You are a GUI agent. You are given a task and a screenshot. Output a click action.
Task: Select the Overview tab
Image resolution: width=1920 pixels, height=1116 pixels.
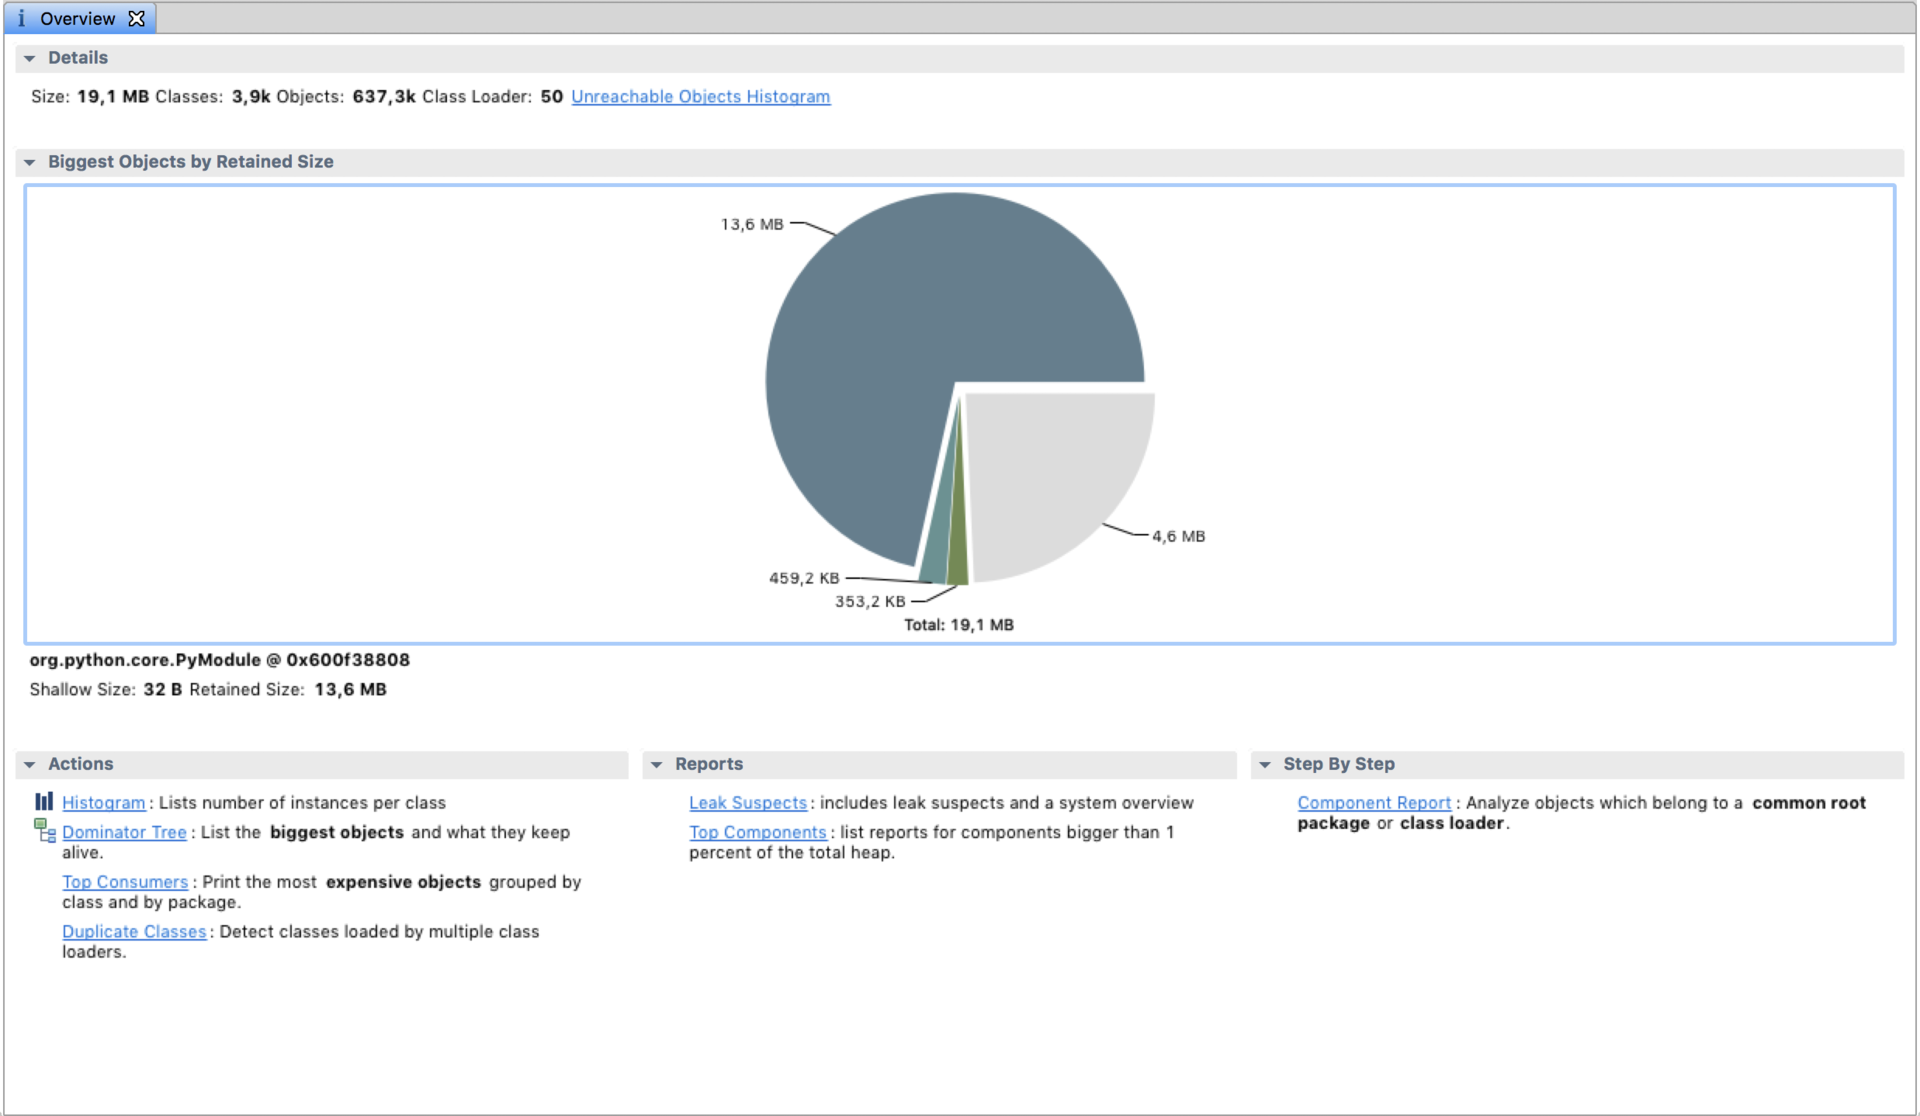(78, 18)
